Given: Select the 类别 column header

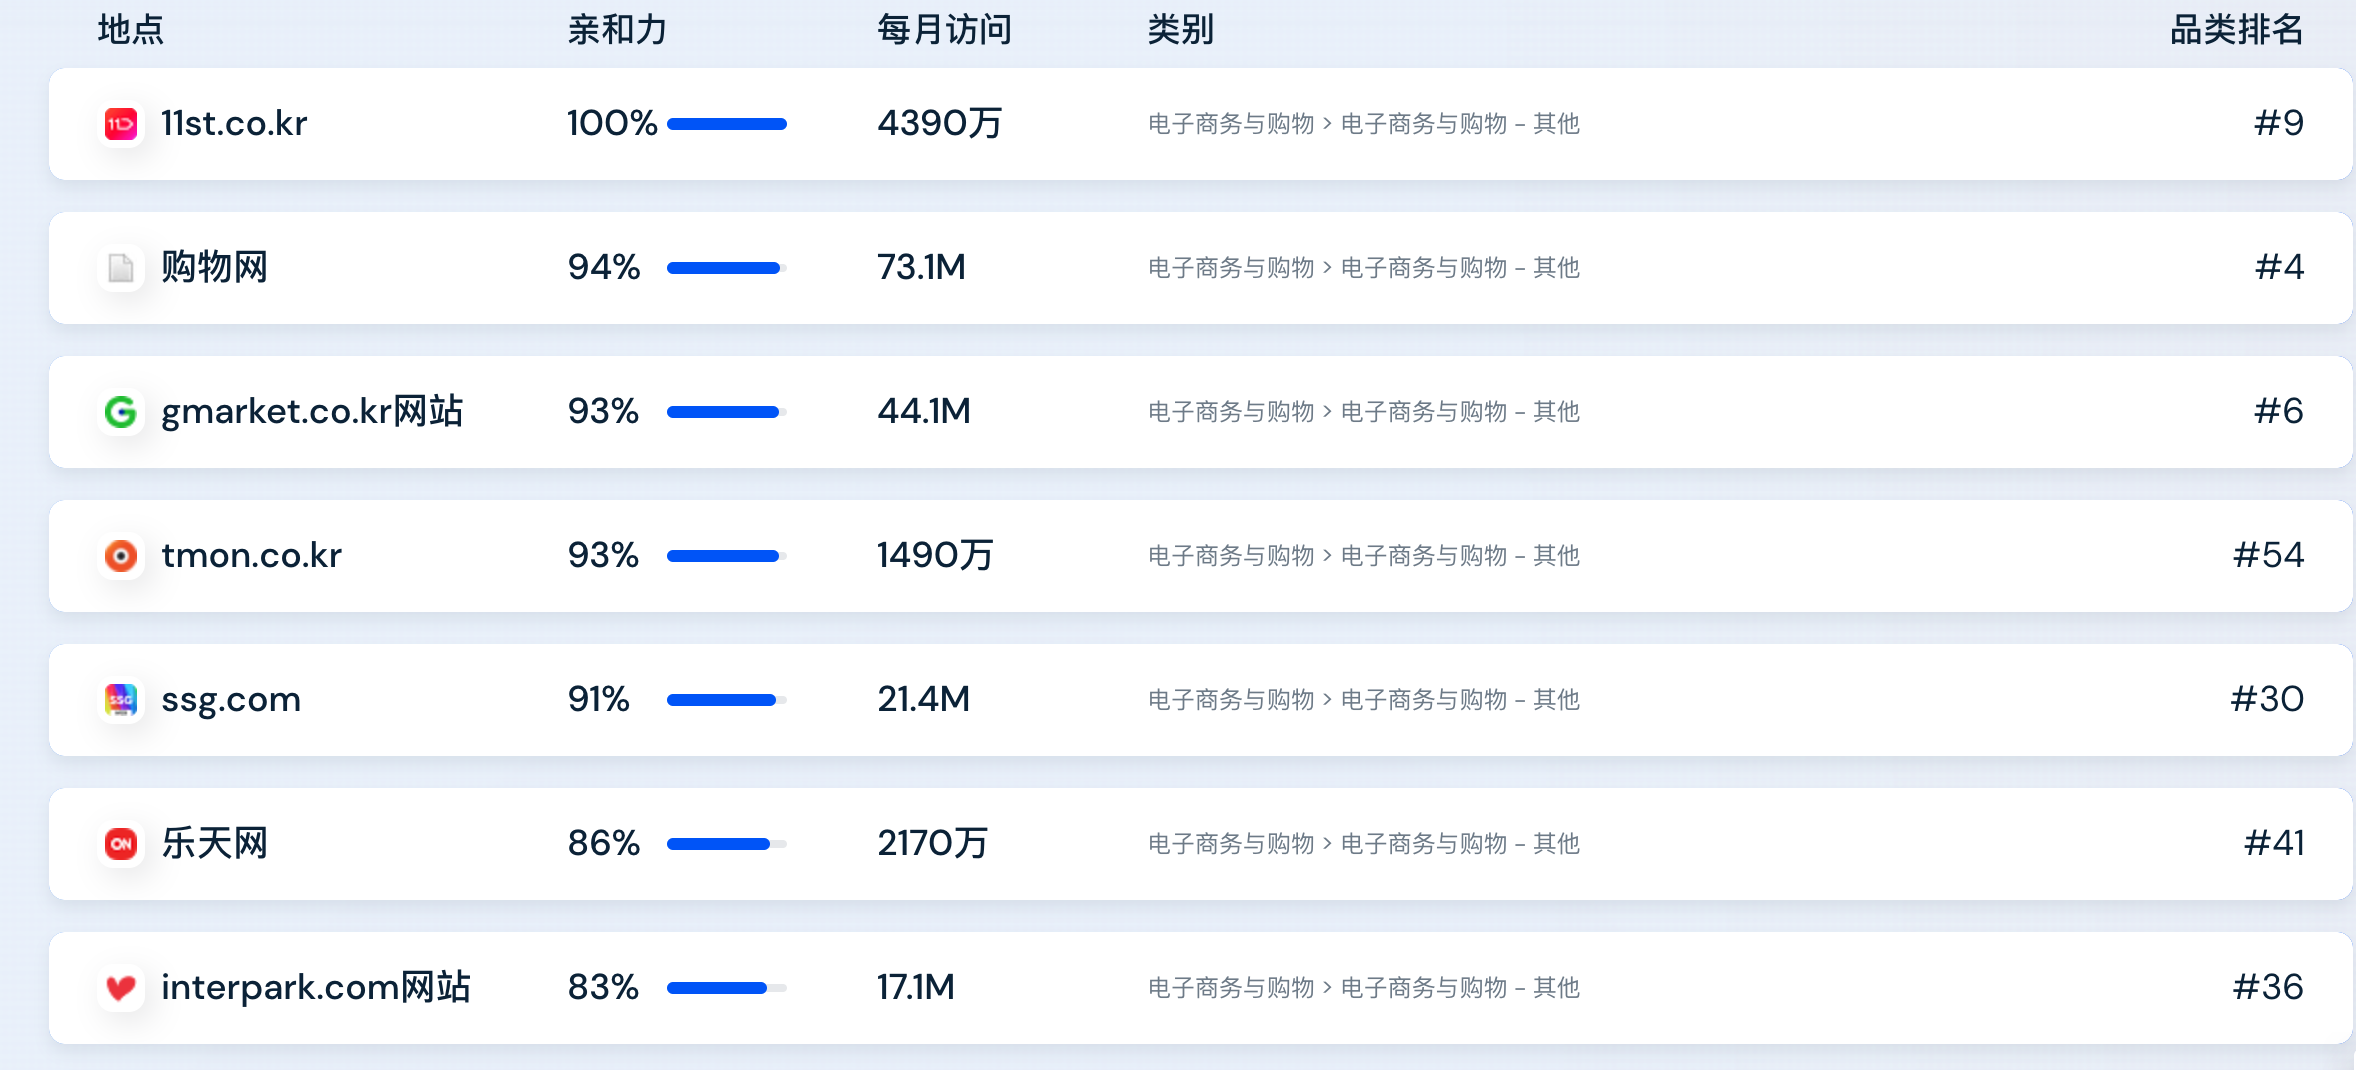Looking at the screenshot, I should click(1181, 29).
